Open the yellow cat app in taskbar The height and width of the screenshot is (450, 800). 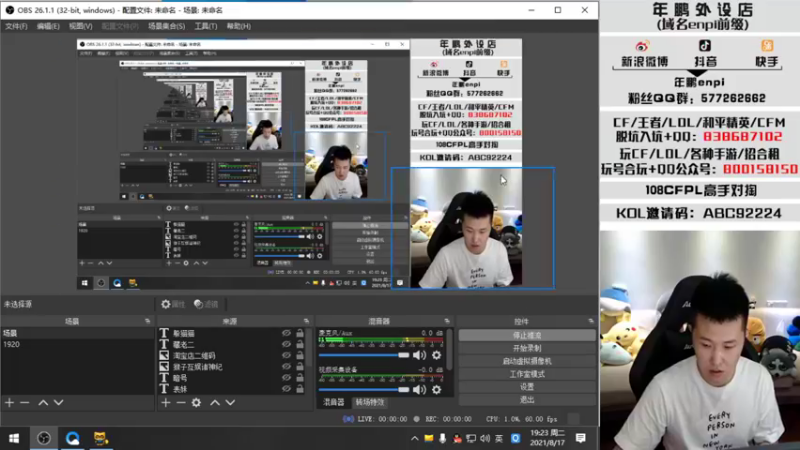point(101,438)
